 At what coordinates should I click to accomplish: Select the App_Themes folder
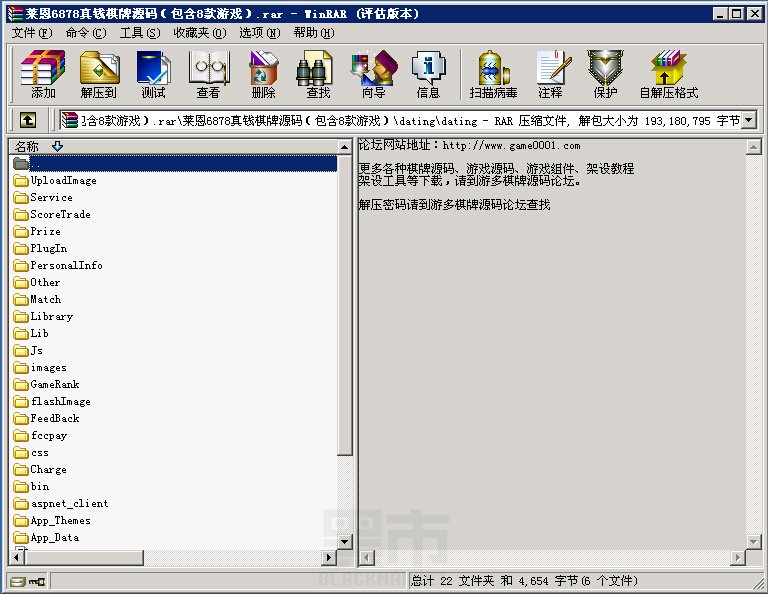click(52, 520)
